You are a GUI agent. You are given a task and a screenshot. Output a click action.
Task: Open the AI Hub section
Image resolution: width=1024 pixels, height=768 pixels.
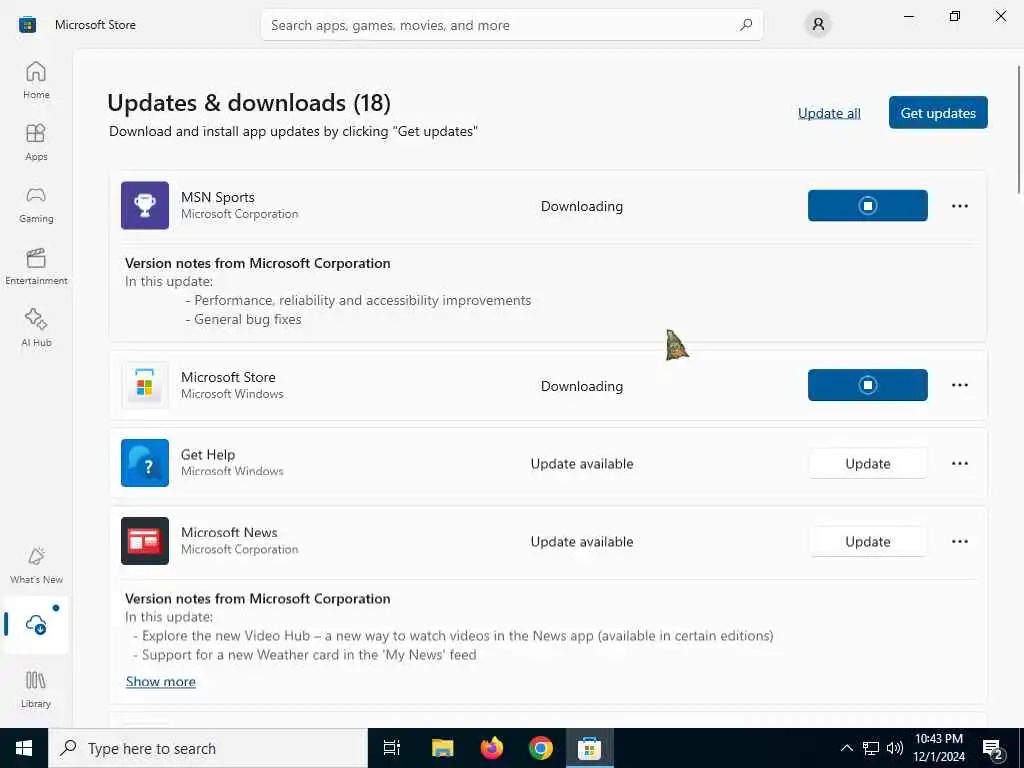(36, 328)
